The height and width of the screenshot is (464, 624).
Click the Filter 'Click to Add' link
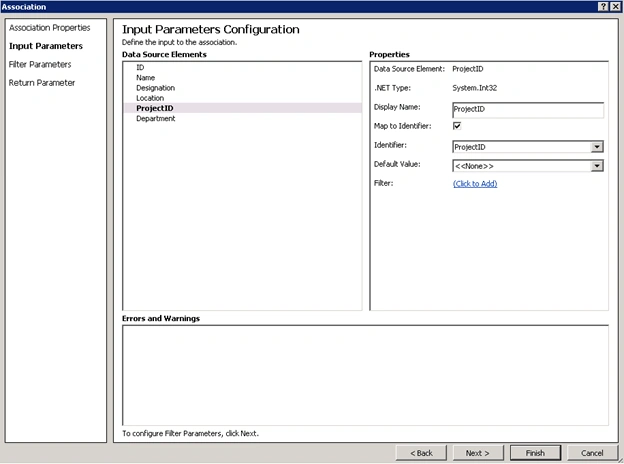[x=475, y=183]
